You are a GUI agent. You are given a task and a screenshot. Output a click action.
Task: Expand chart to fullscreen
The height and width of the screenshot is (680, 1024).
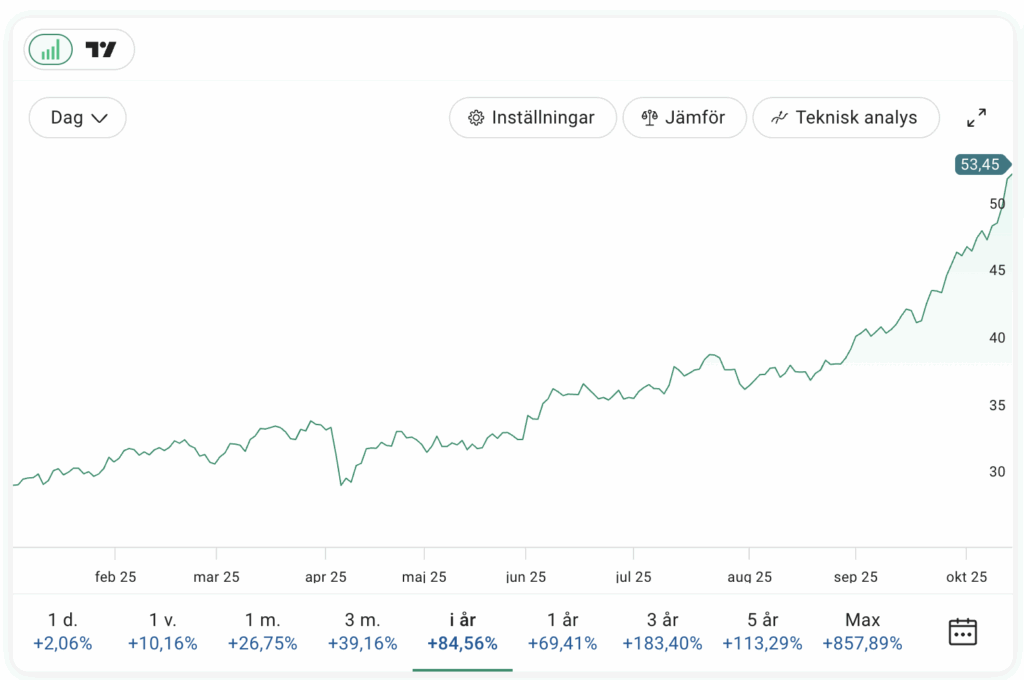click(x=977, y=118)
